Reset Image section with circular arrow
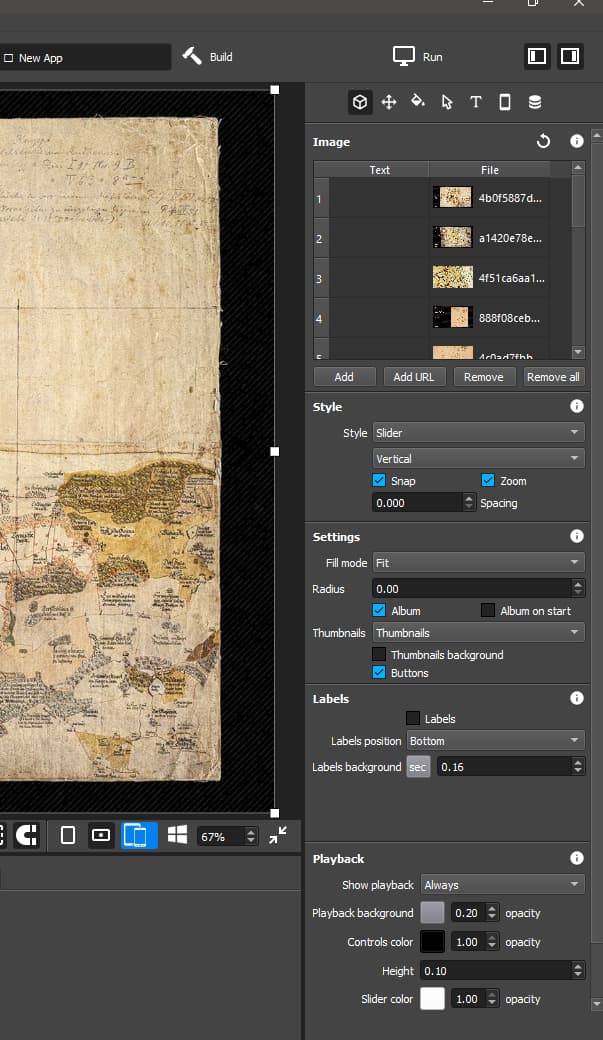This screenshot has height=1040, width=603. click(x=543, y=141)
